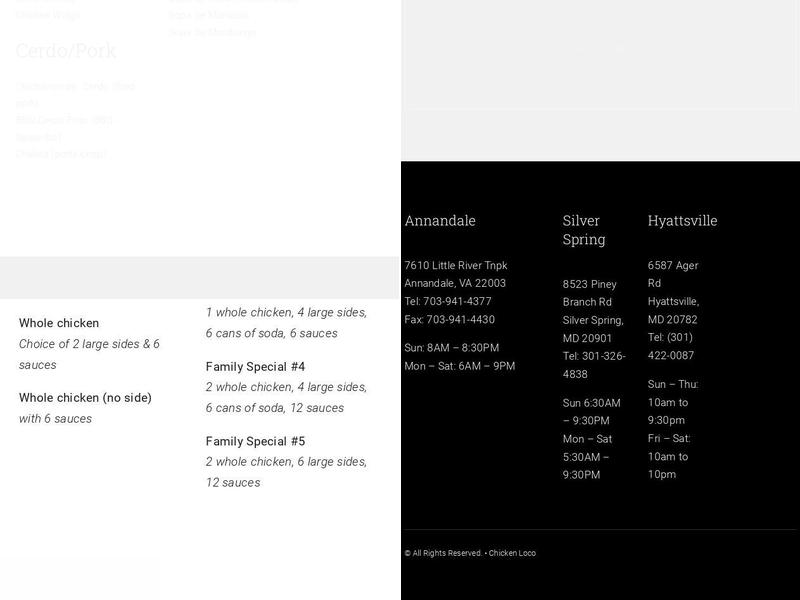Image resolution: width=800 pixels, height=600 pixels.
Task: Click the Silver Spring location heading
Action: tap(584, 230)
